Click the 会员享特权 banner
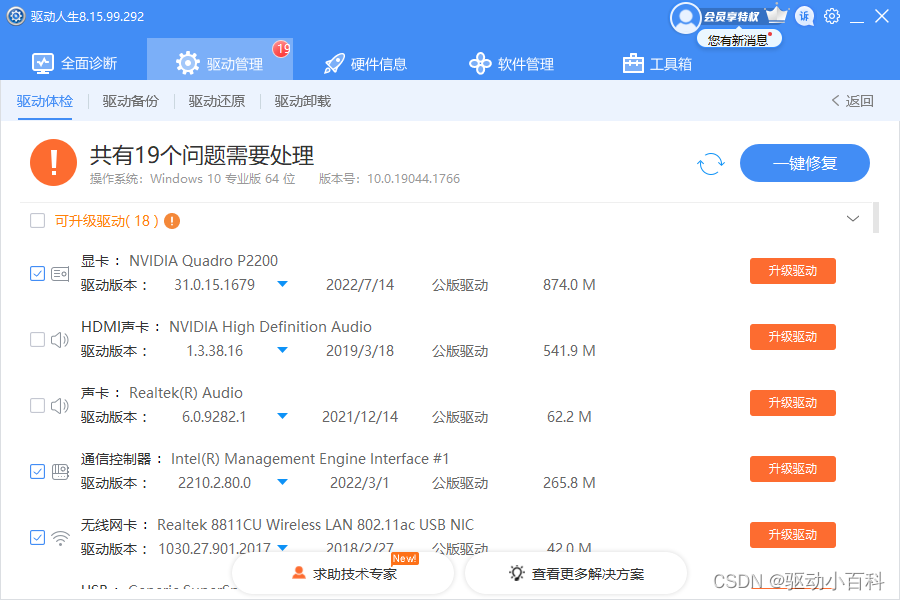 tap(731, 17)
